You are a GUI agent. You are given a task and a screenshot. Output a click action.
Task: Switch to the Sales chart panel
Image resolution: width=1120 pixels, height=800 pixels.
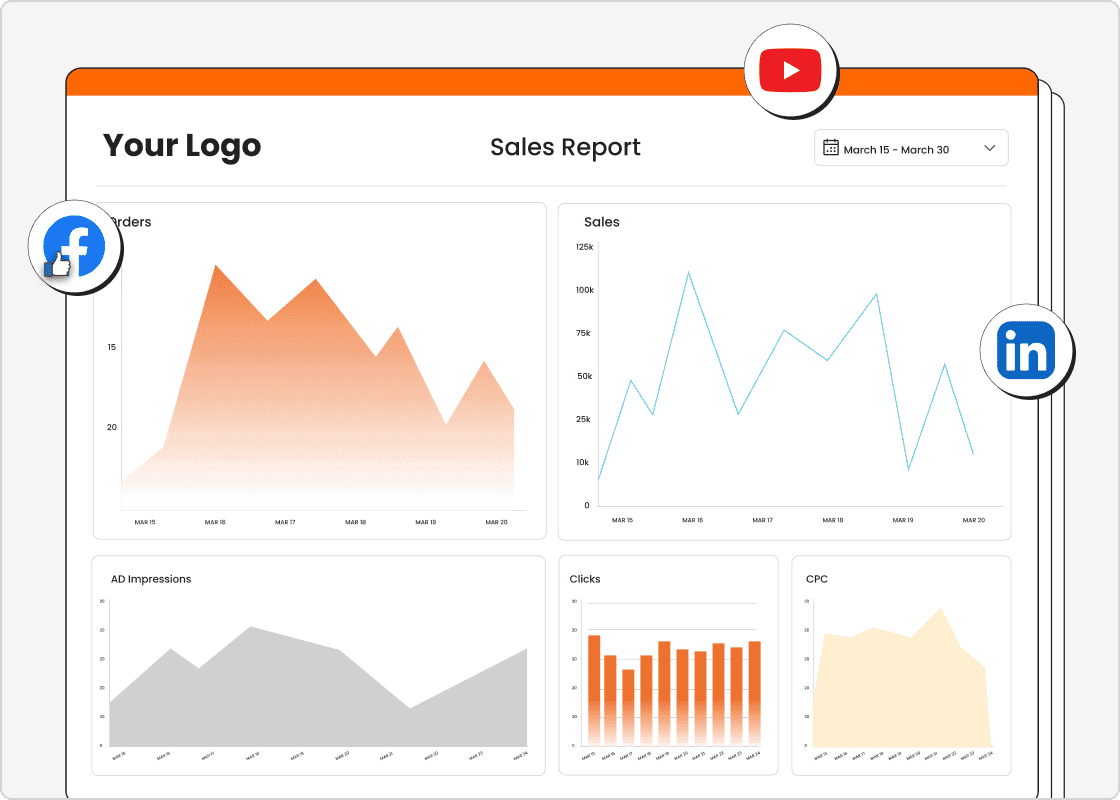click(x=784, y=370)
